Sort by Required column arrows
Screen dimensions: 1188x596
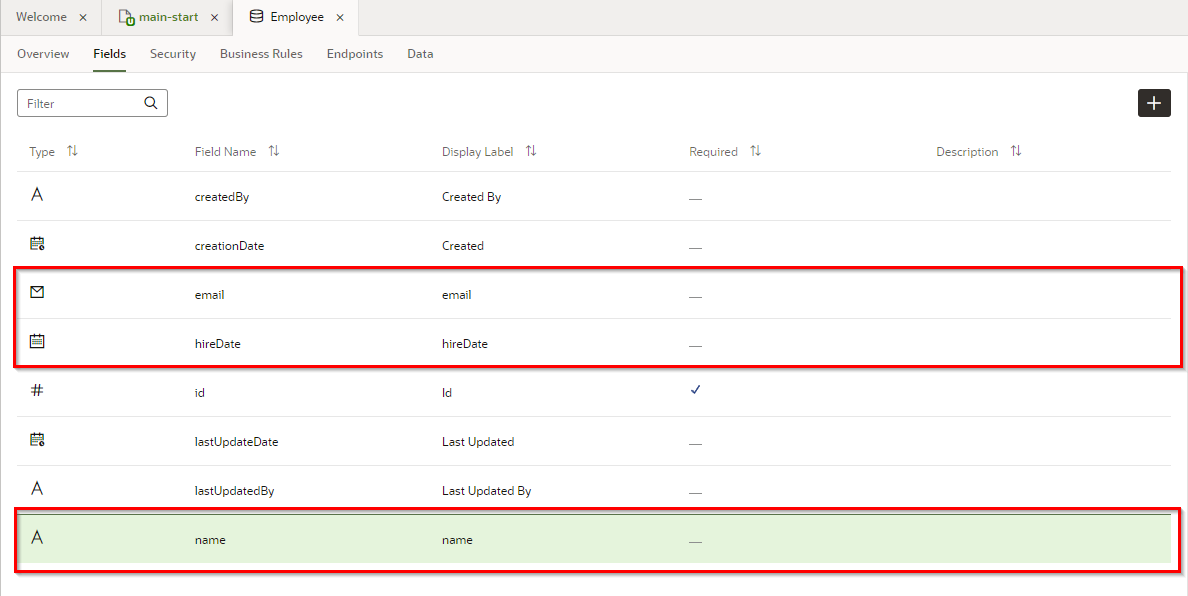pos(756,151)
